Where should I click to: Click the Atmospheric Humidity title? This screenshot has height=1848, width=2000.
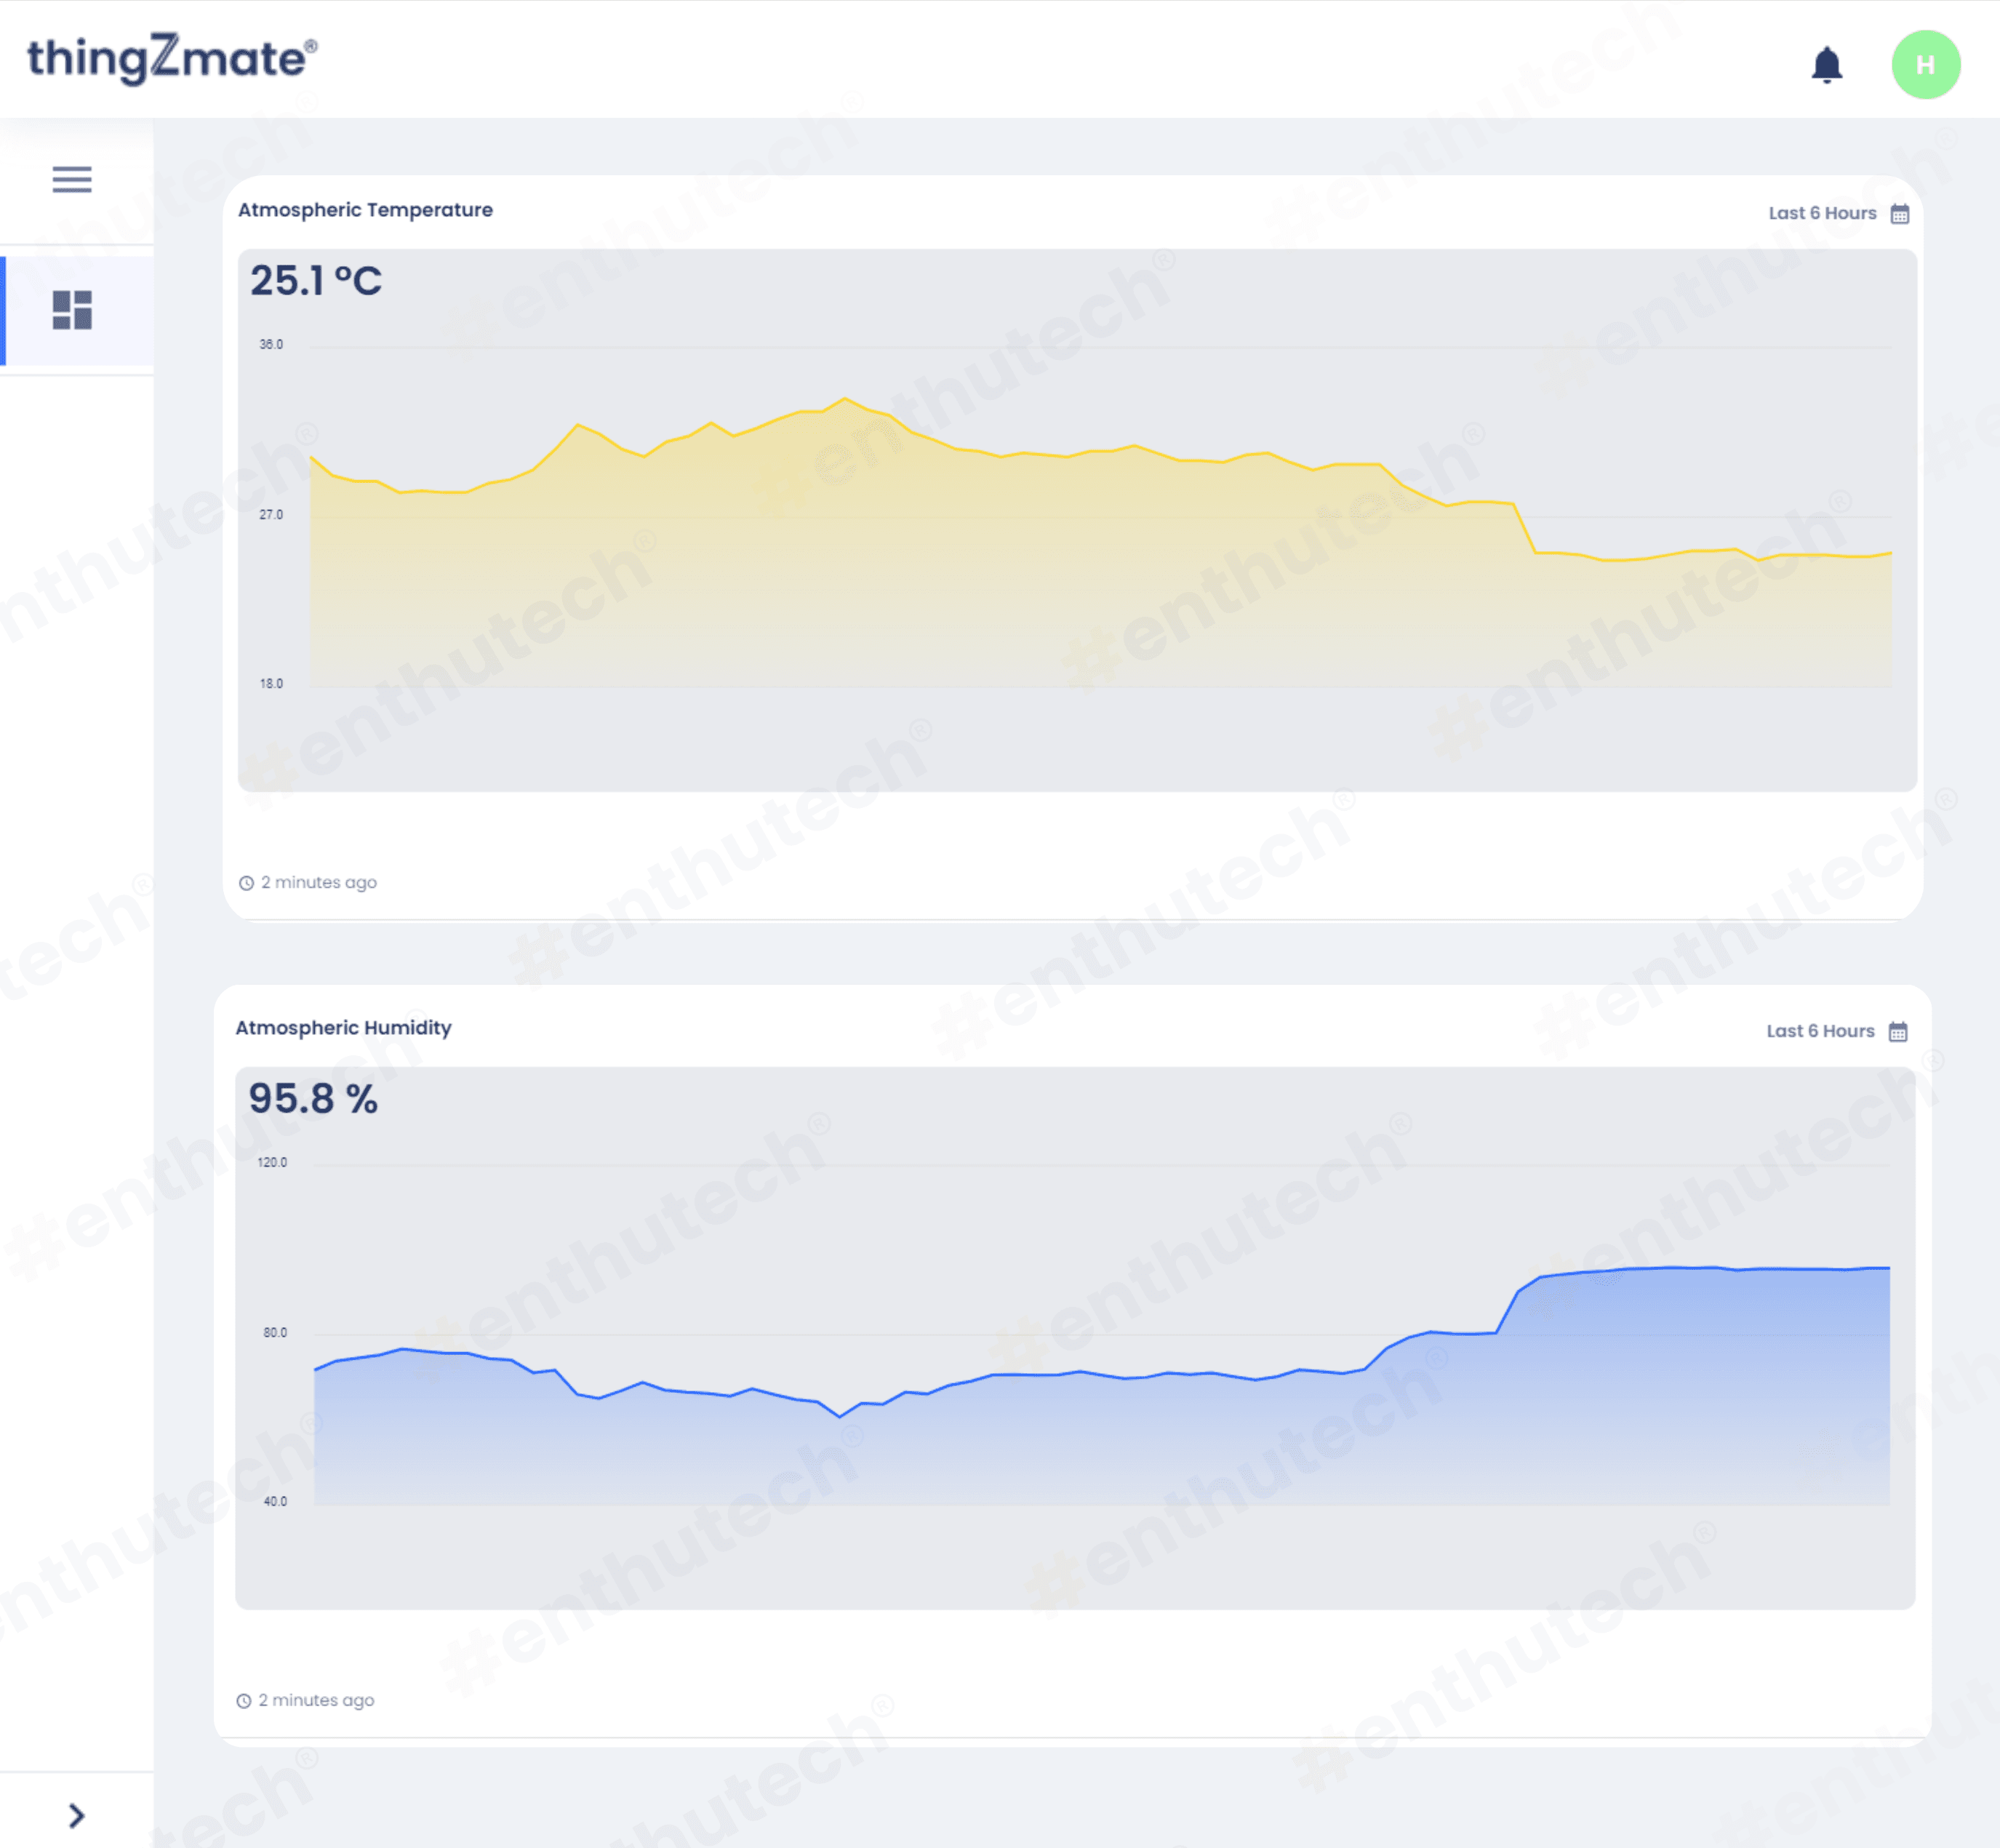[x=343, y=1028]
